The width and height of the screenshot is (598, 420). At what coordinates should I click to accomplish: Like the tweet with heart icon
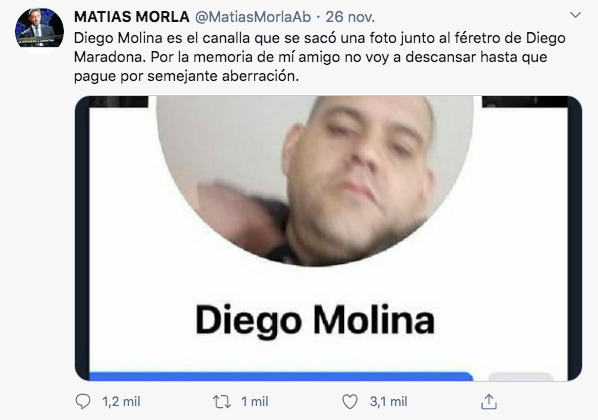point(350,402)
